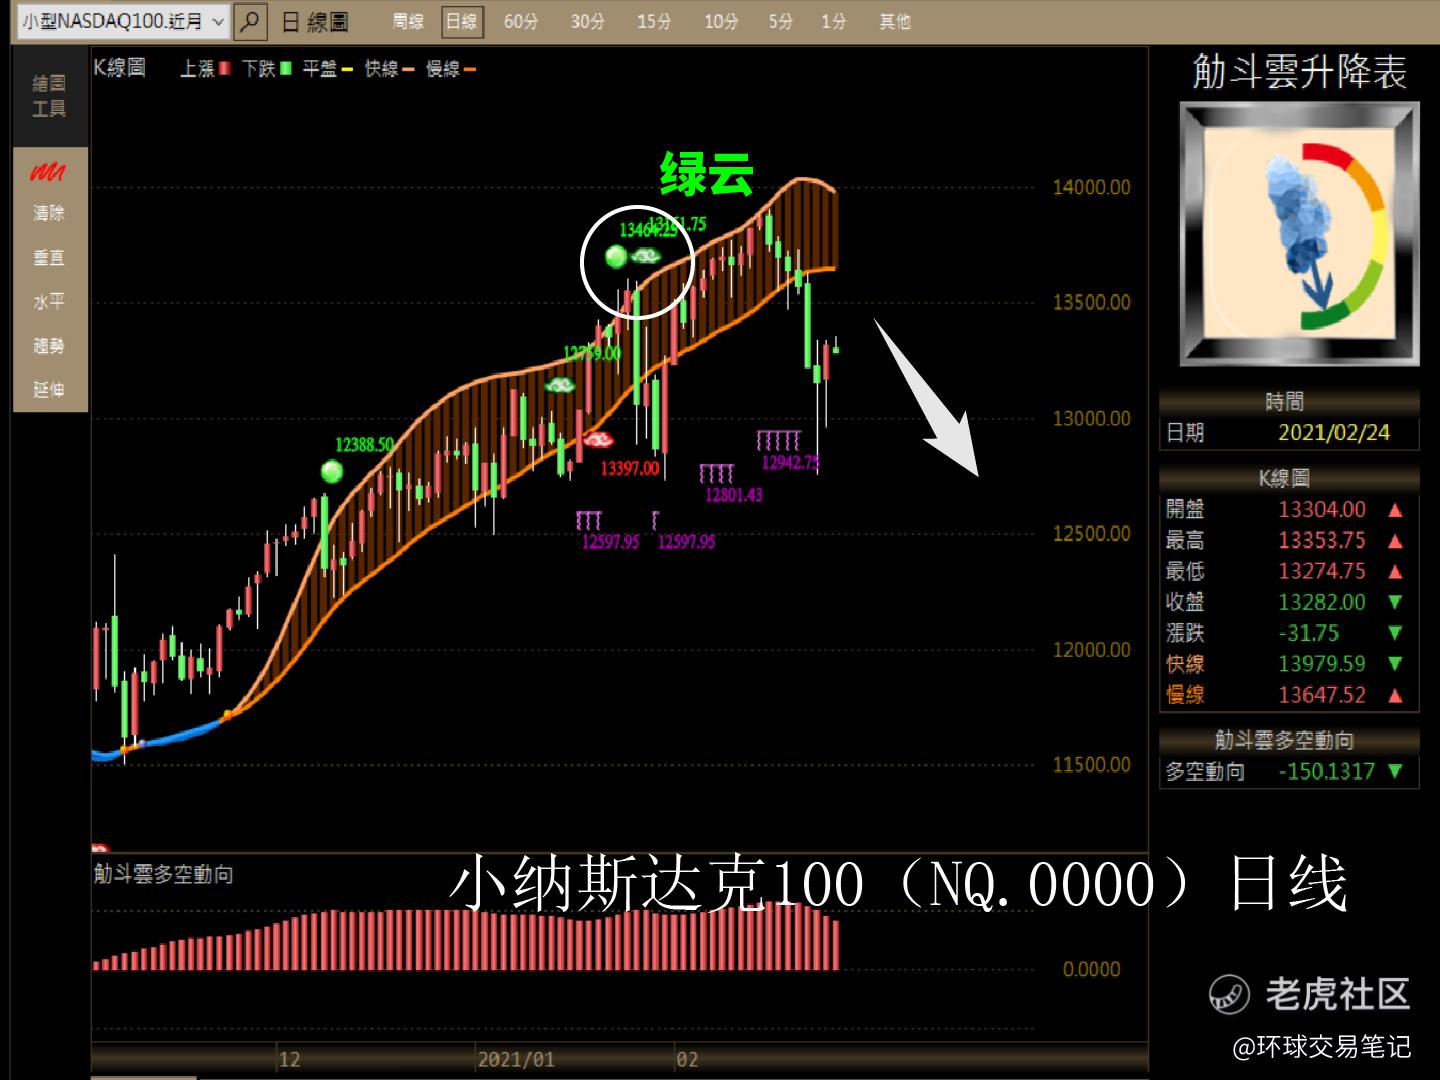Image resolution: width=1440 pixels, height=1080 pixels.
Task: Click the 14000.00 price axis label
Action: click(x=1091, y=187)
